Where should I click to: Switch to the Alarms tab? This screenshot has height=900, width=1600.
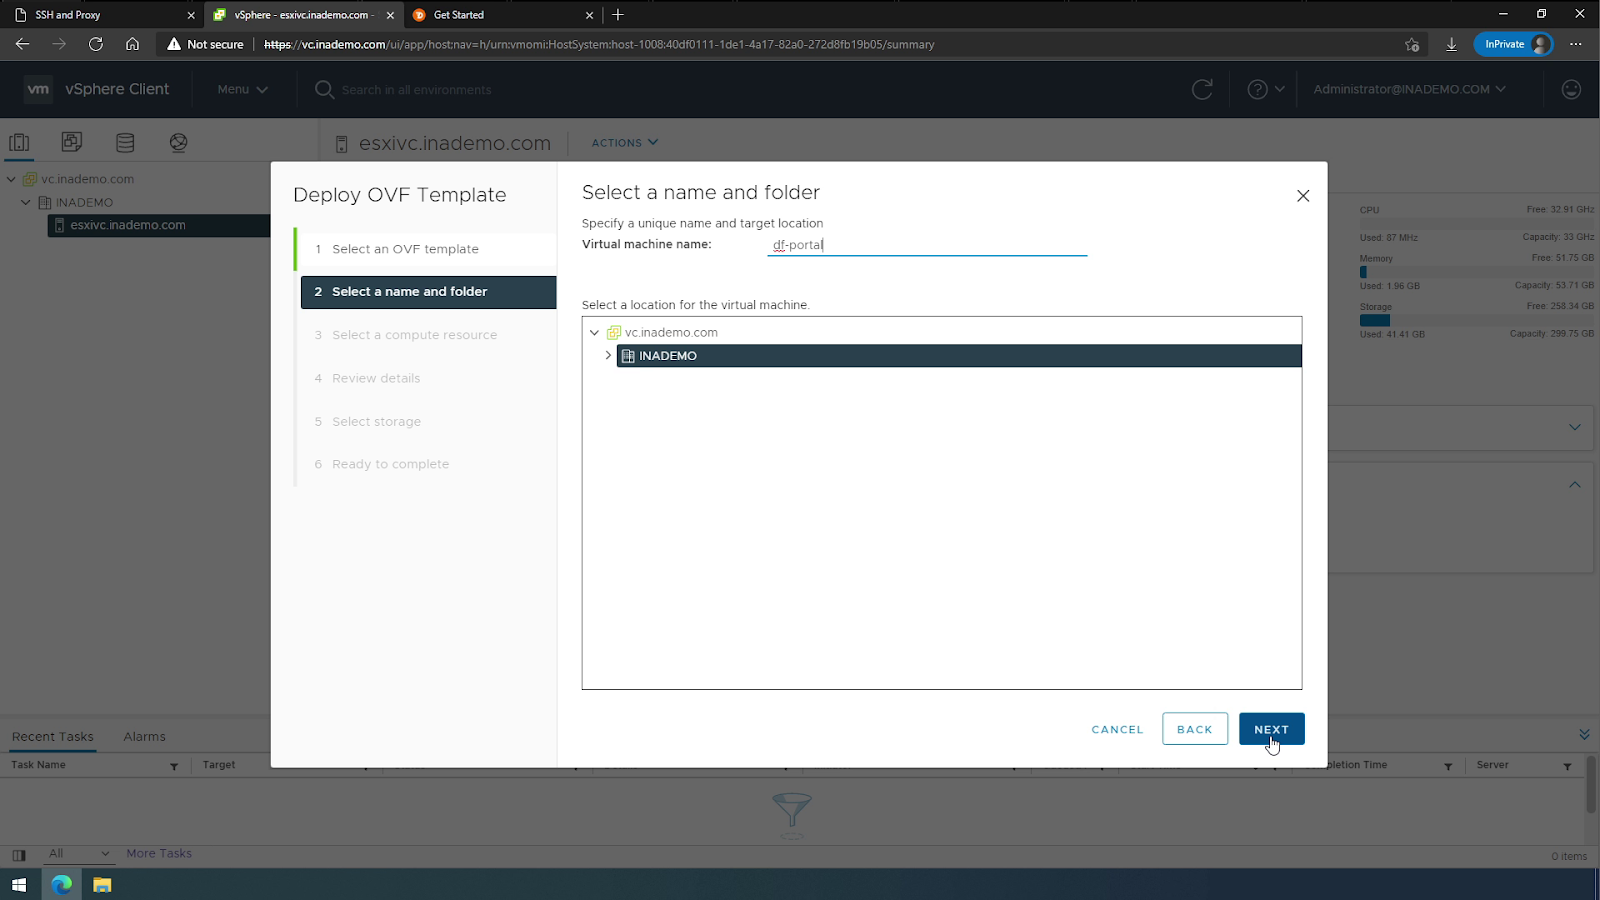pos(145,737)
